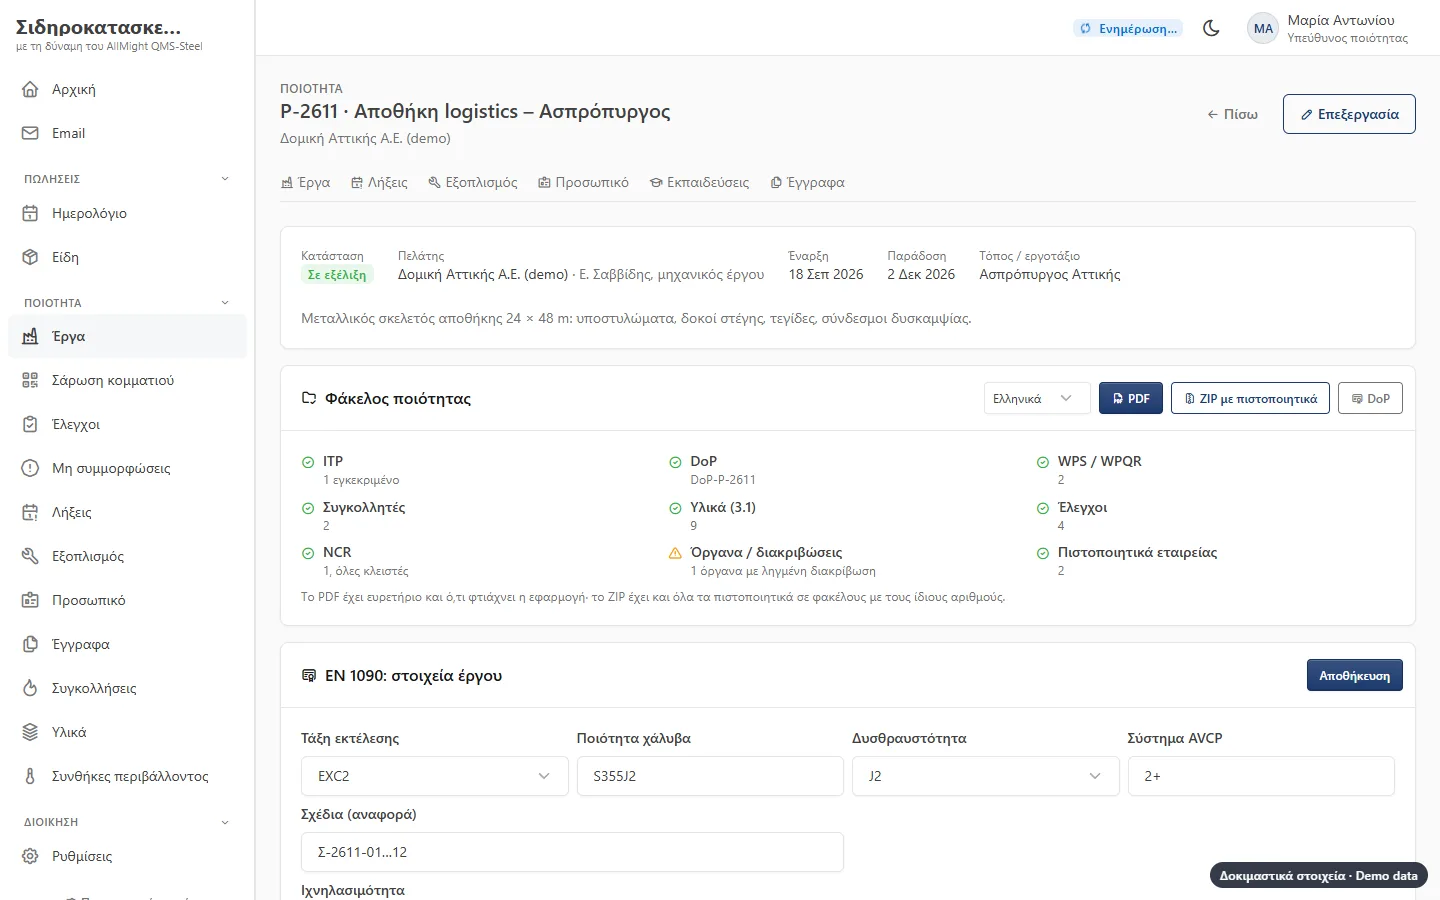Viewport: 1440px width, 900px height.
Task: Collapse the ΠΟΙΟΤΗΤΑ sidebar section
Action: pyautogui.click(x=225, y=303)
